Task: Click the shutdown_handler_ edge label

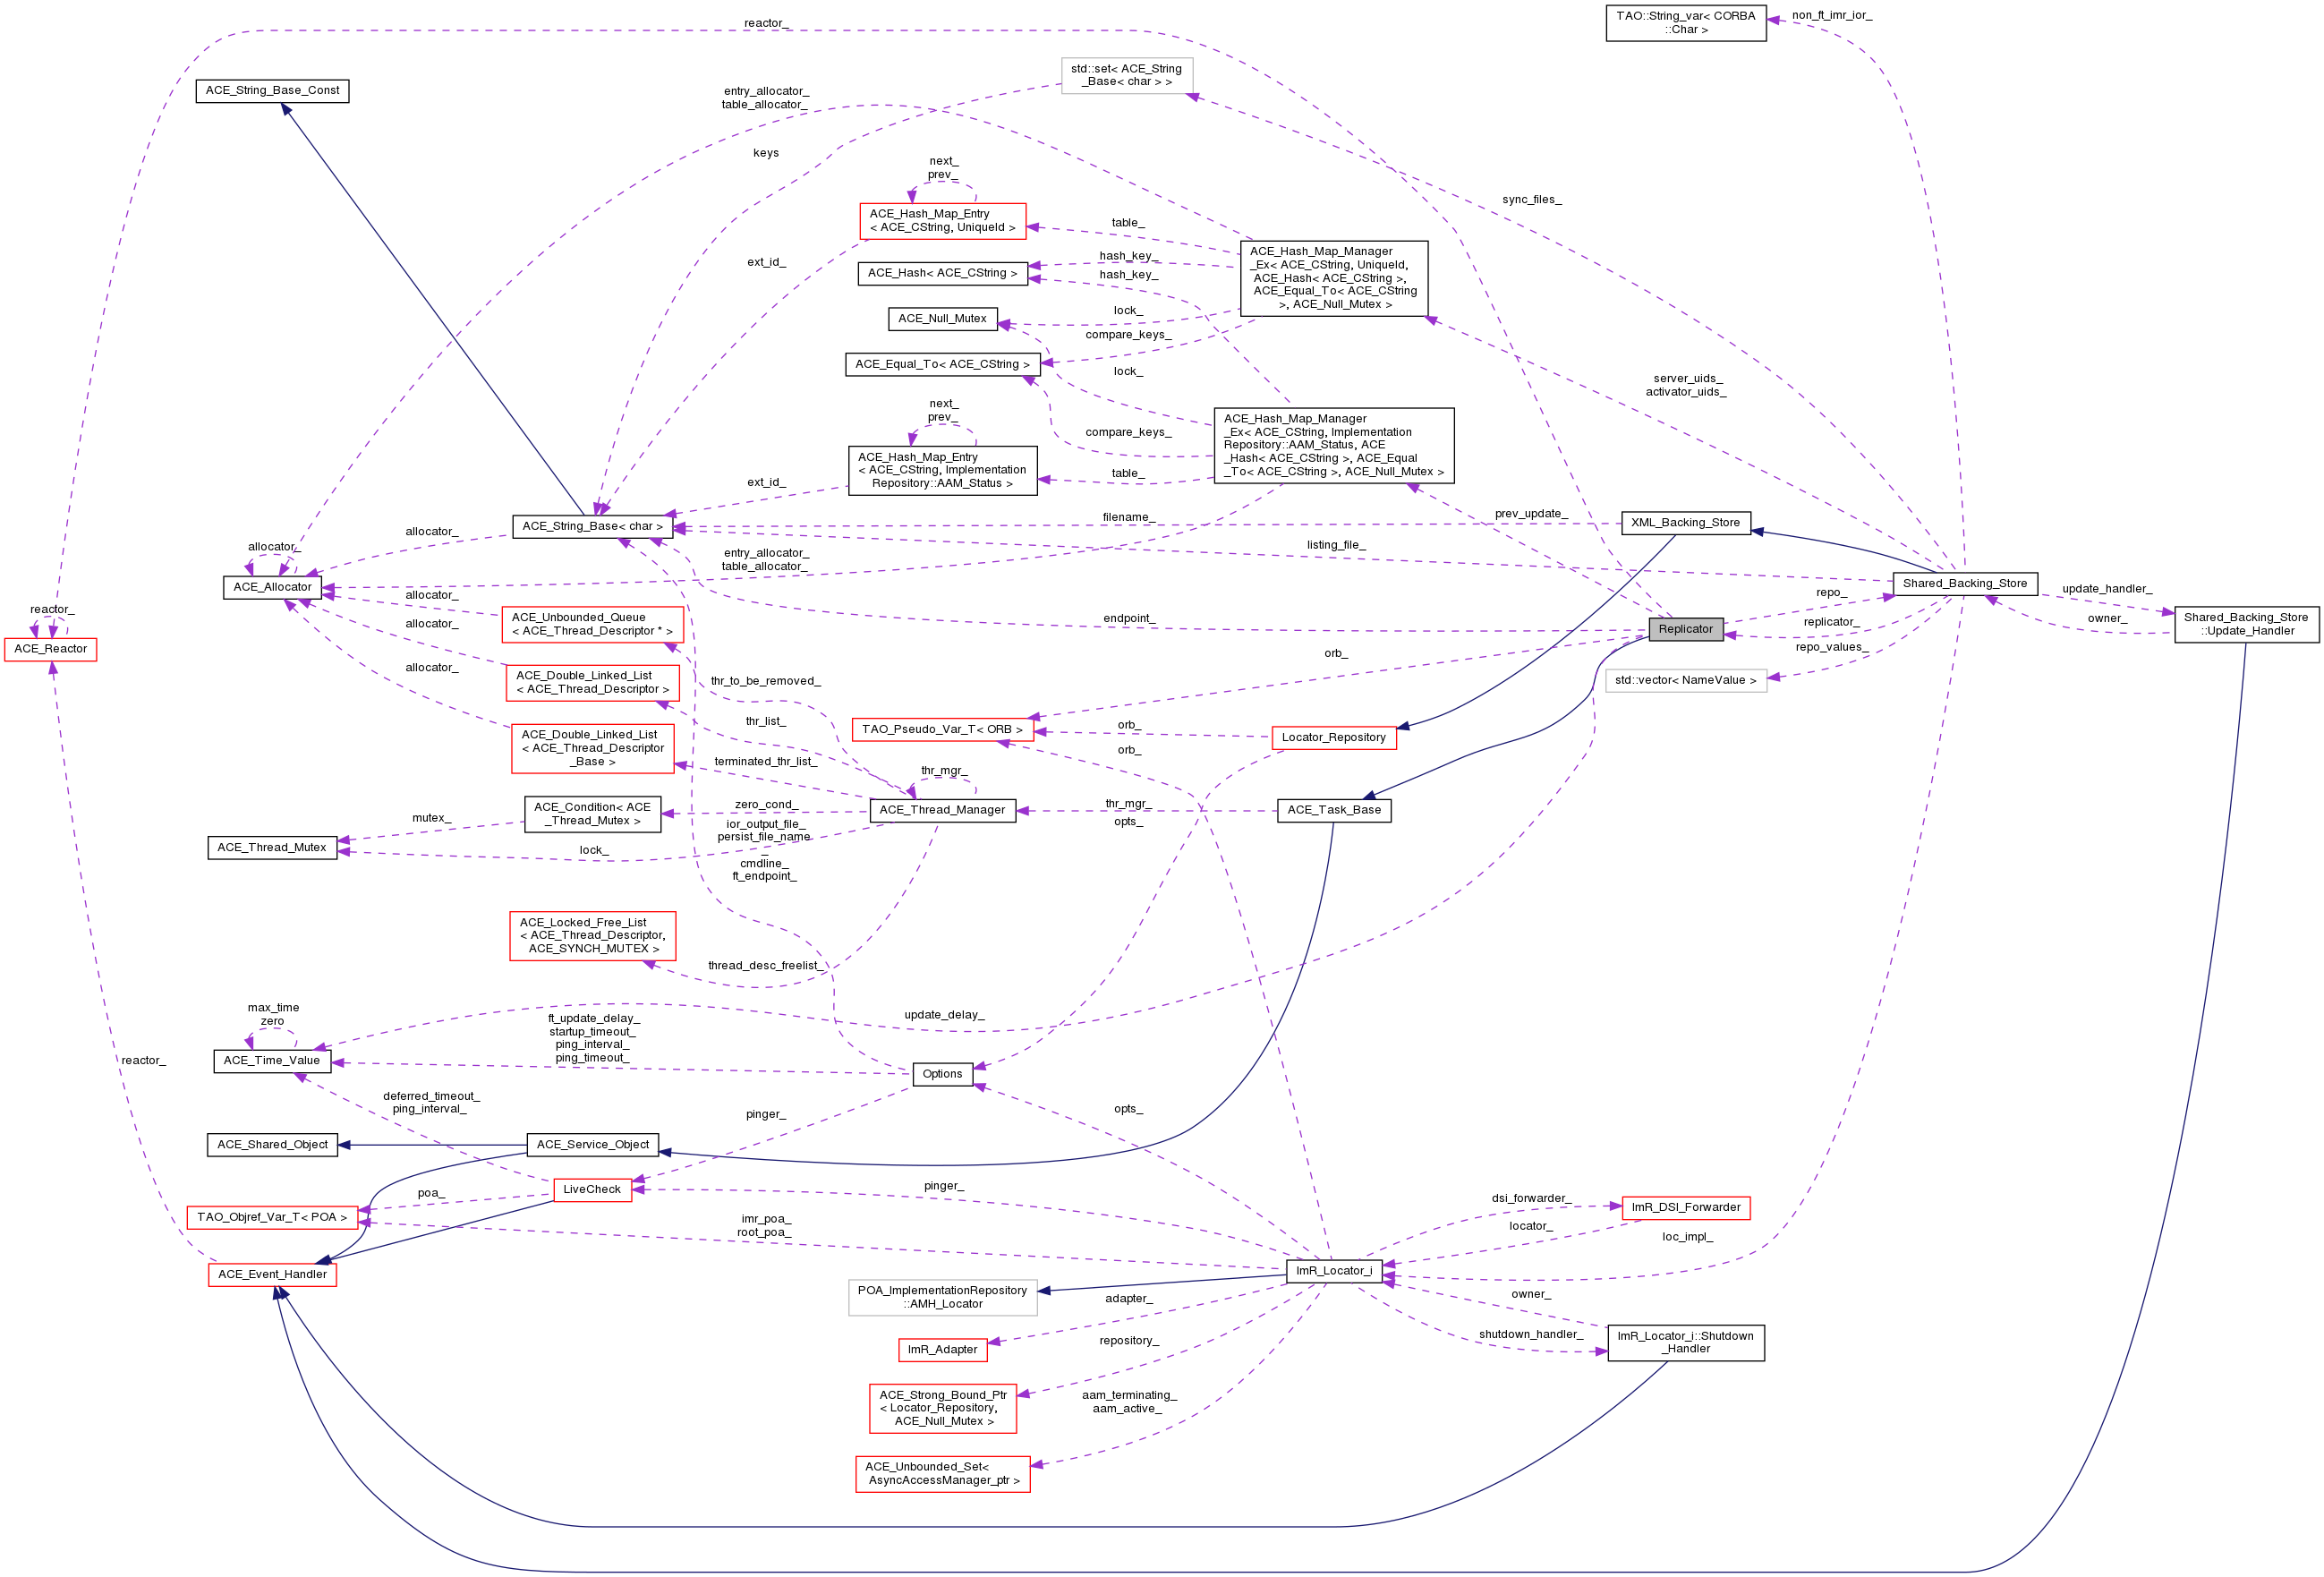Action: (1531, 1335)
